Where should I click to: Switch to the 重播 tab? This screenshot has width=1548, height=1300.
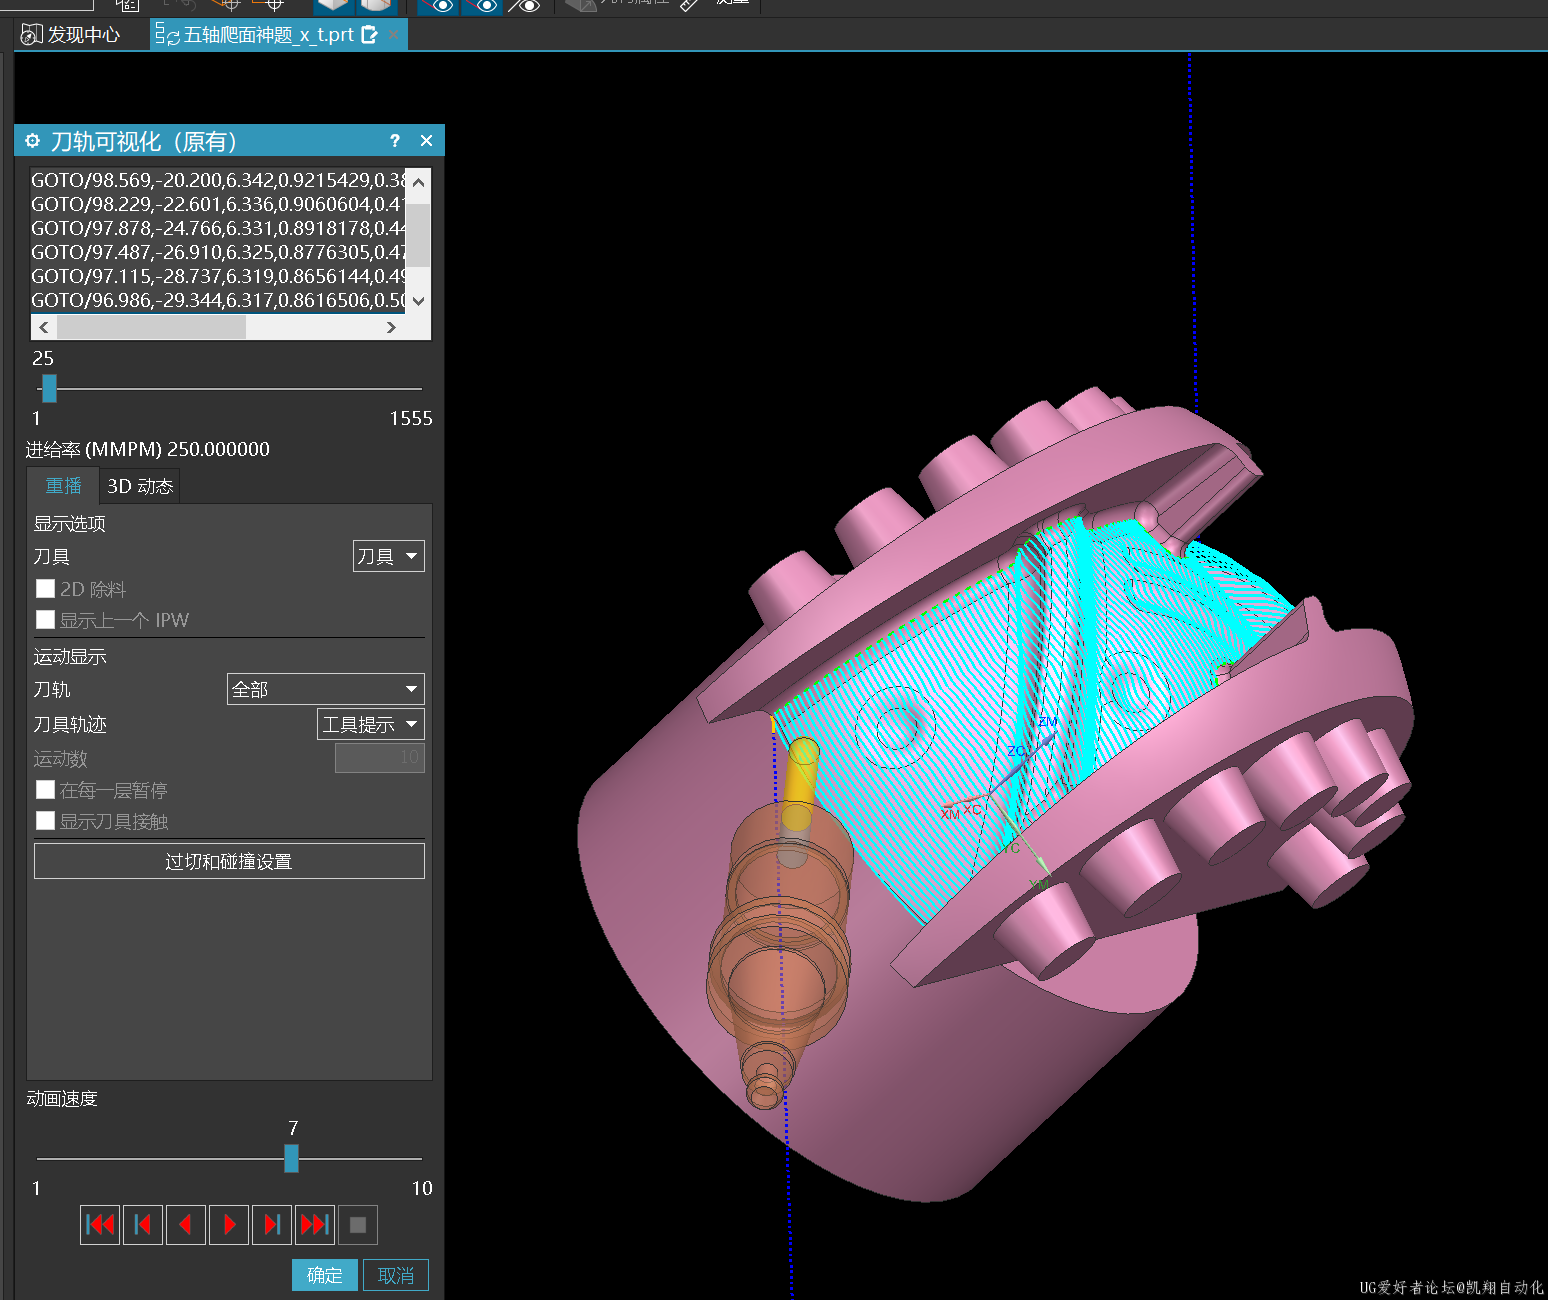[x=63, y=486]
